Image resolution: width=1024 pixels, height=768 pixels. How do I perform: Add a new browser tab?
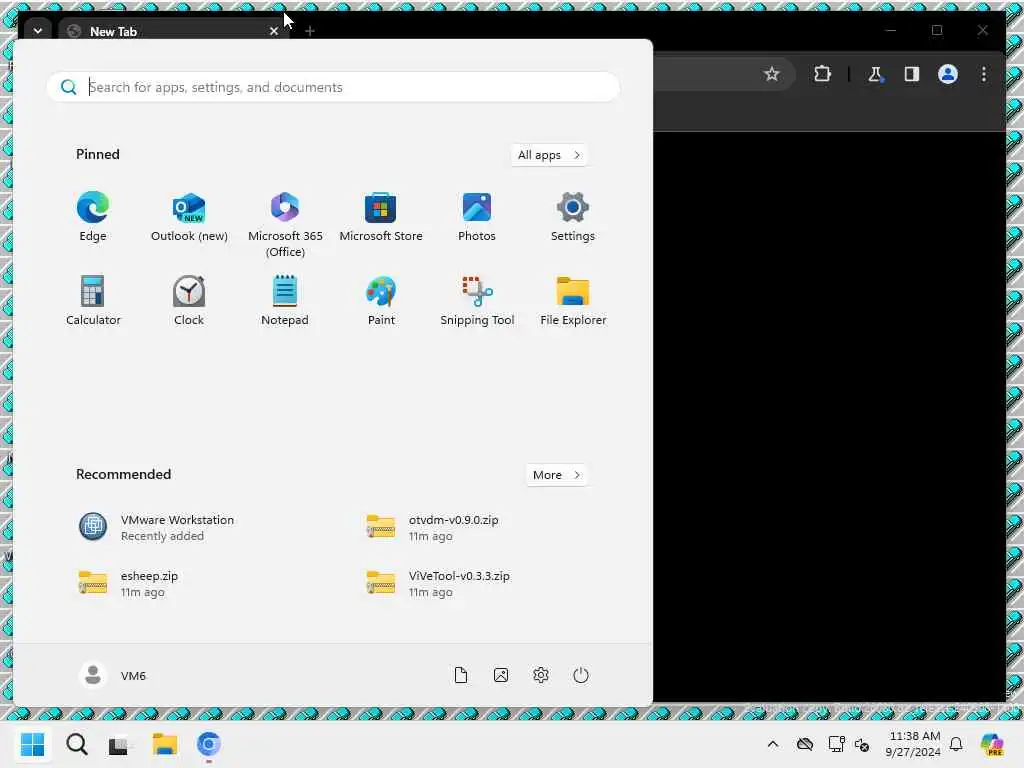pyautogui.click(x=310, y=31)
